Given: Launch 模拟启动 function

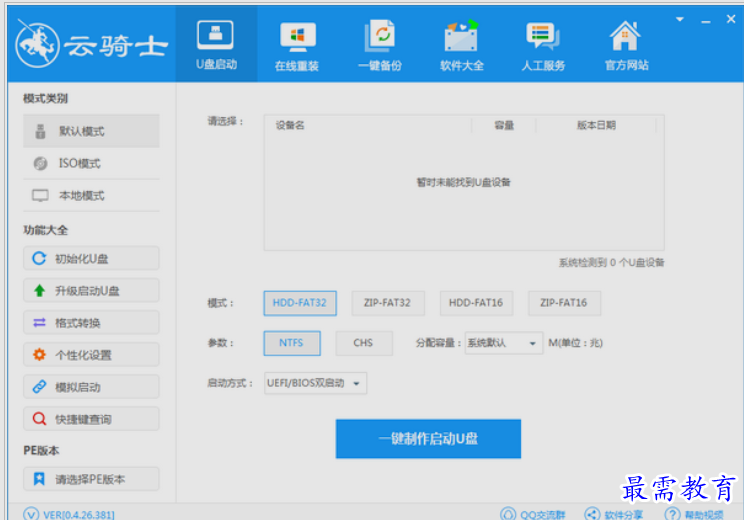Looking at the screenshot, I should tap(91, 387).
